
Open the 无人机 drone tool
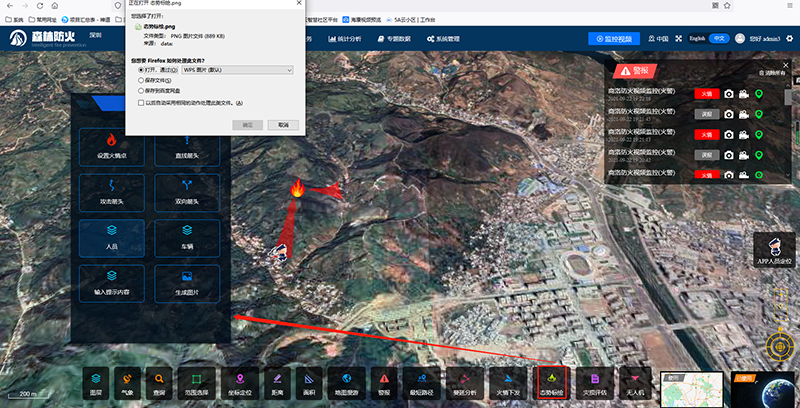[x=635, y=383]
